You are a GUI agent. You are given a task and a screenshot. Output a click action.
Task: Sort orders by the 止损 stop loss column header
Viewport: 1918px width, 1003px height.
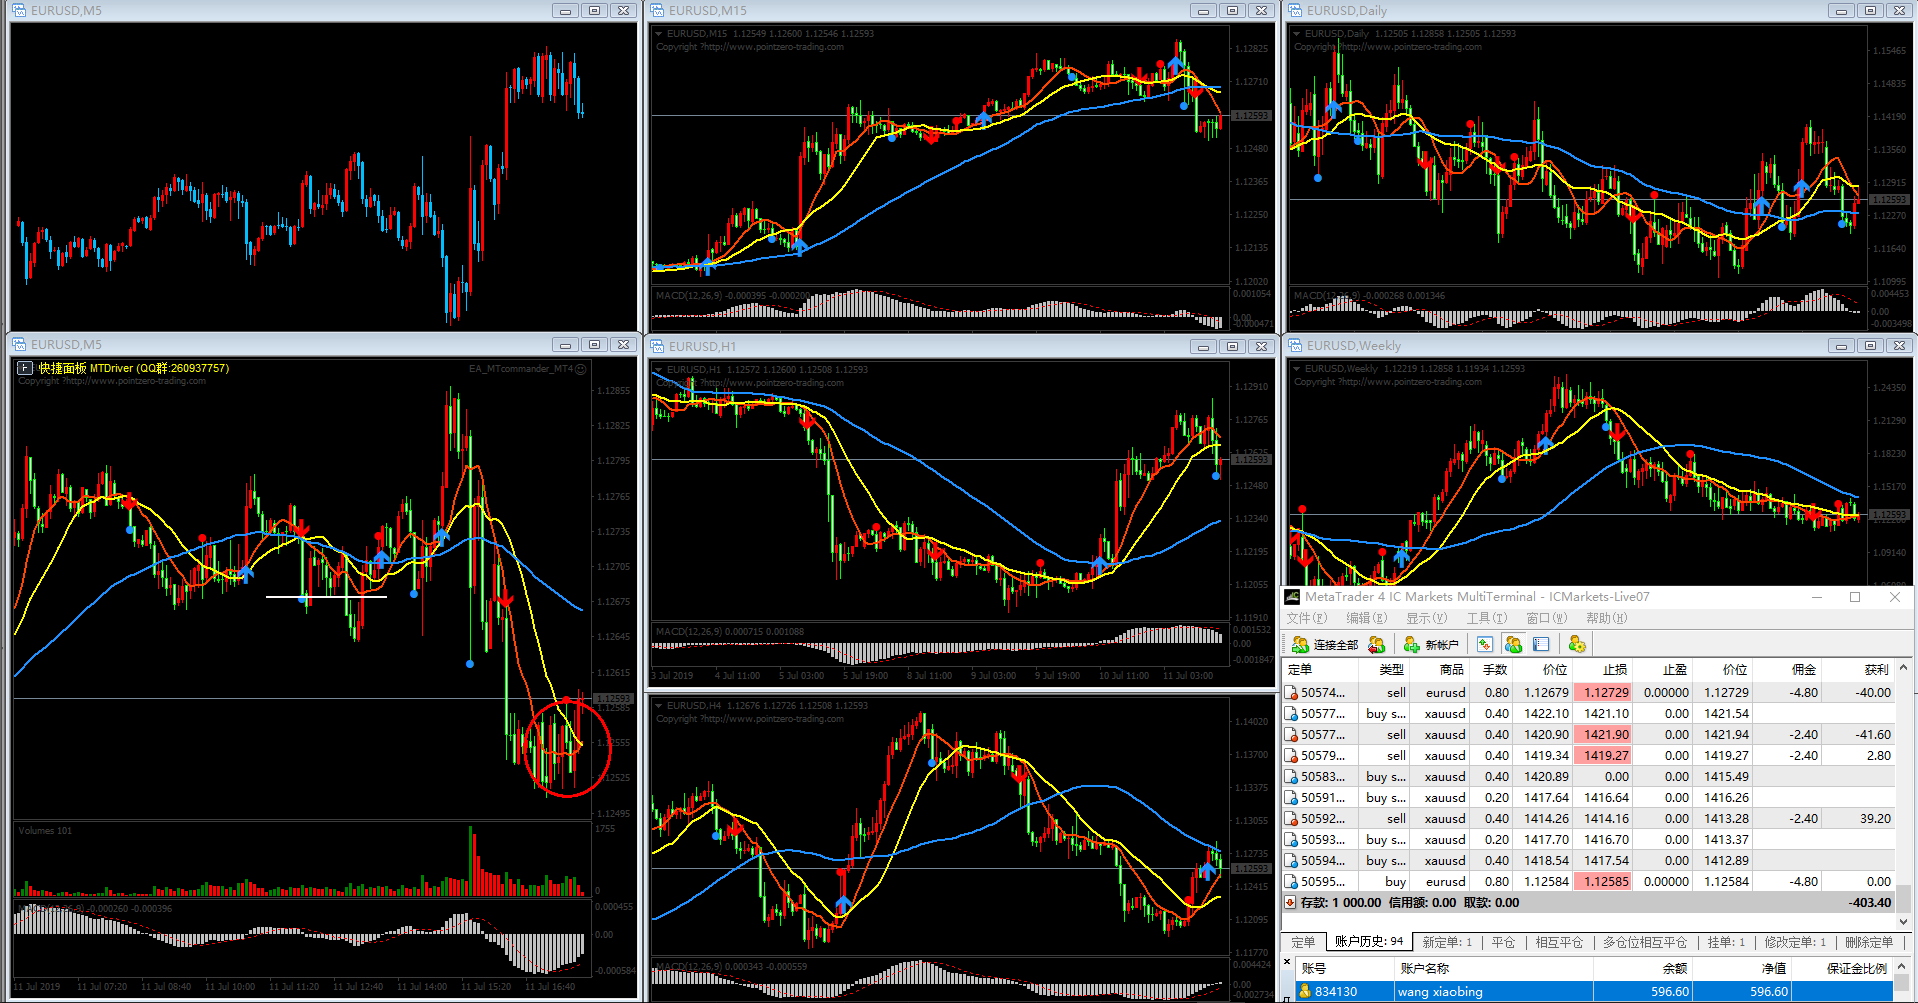point(1602,669)
